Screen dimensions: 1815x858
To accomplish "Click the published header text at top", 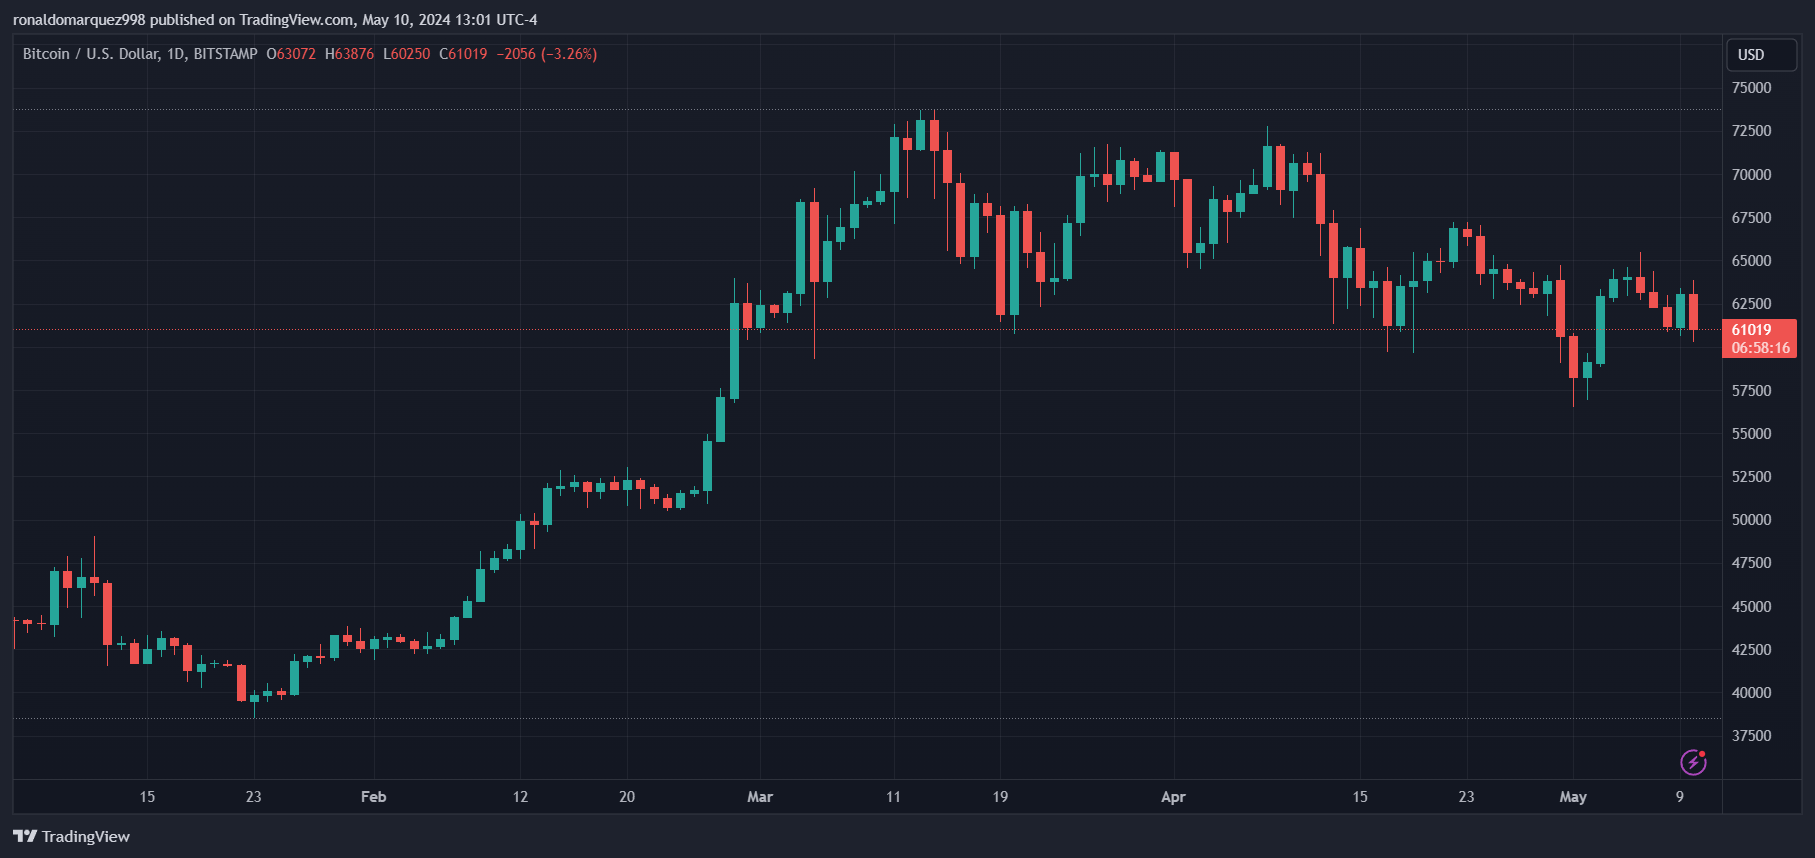I will pyautogui.click(x=275, y=20).
